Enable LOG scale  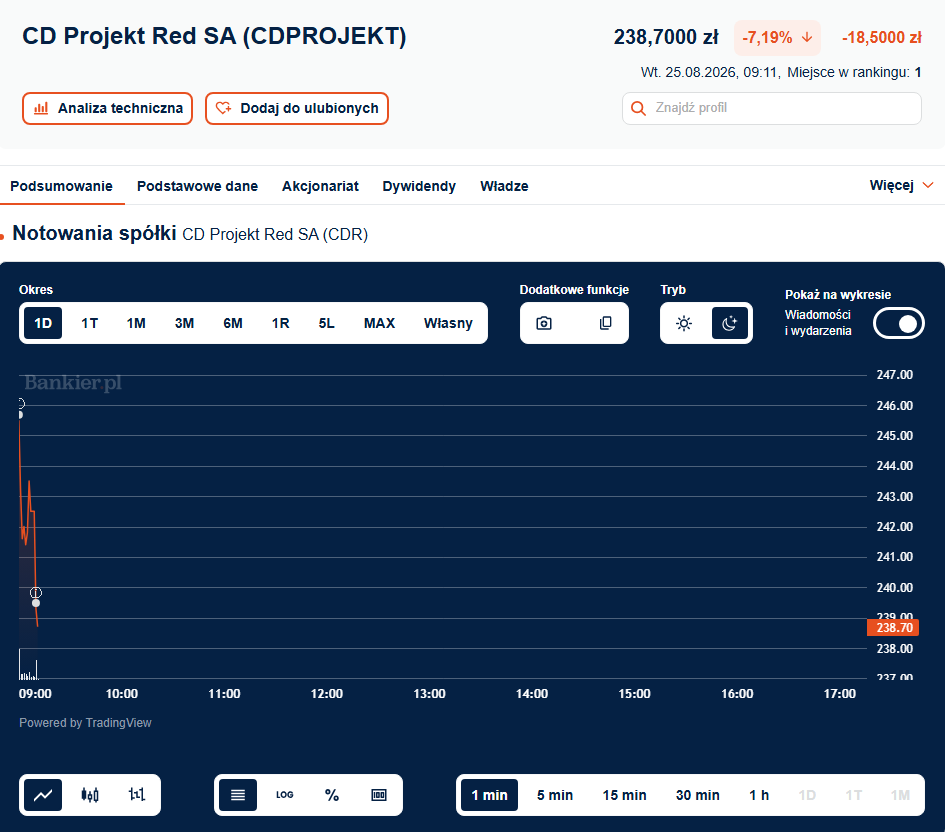[284, 795]
